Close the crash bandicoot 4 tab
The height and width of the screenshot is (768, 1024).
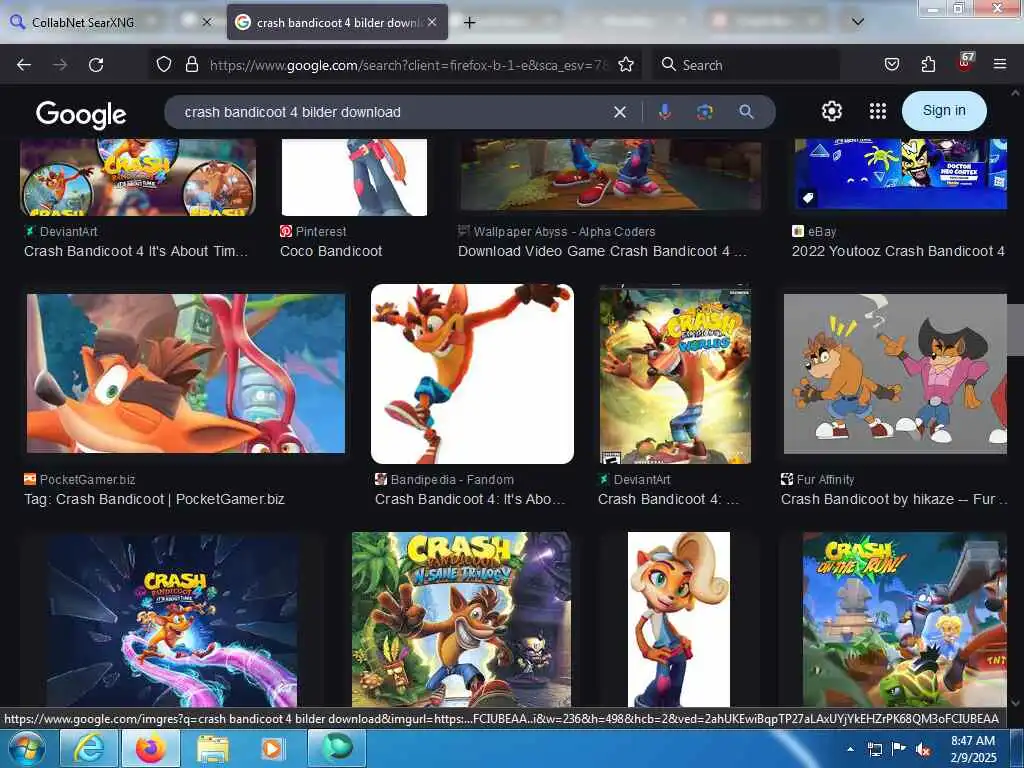(432, 22)
